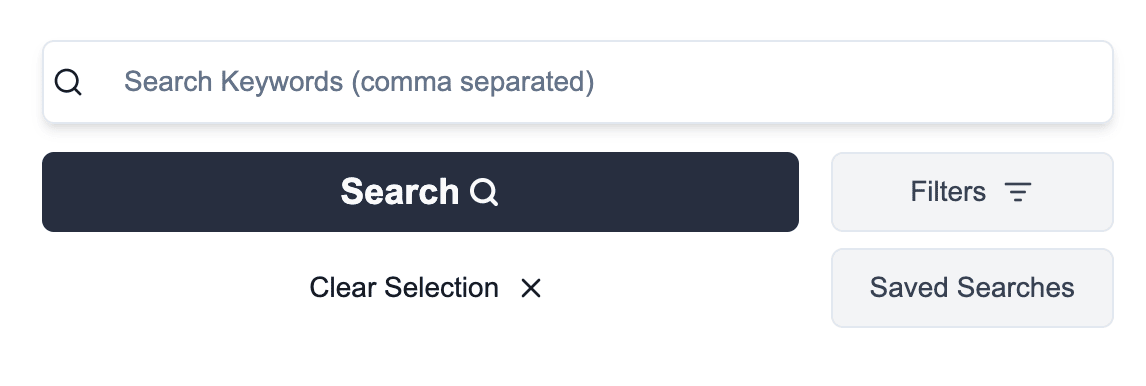1146x386 pixels.
Task: Click the word Search on the dark button
Action: click(400, 192)
